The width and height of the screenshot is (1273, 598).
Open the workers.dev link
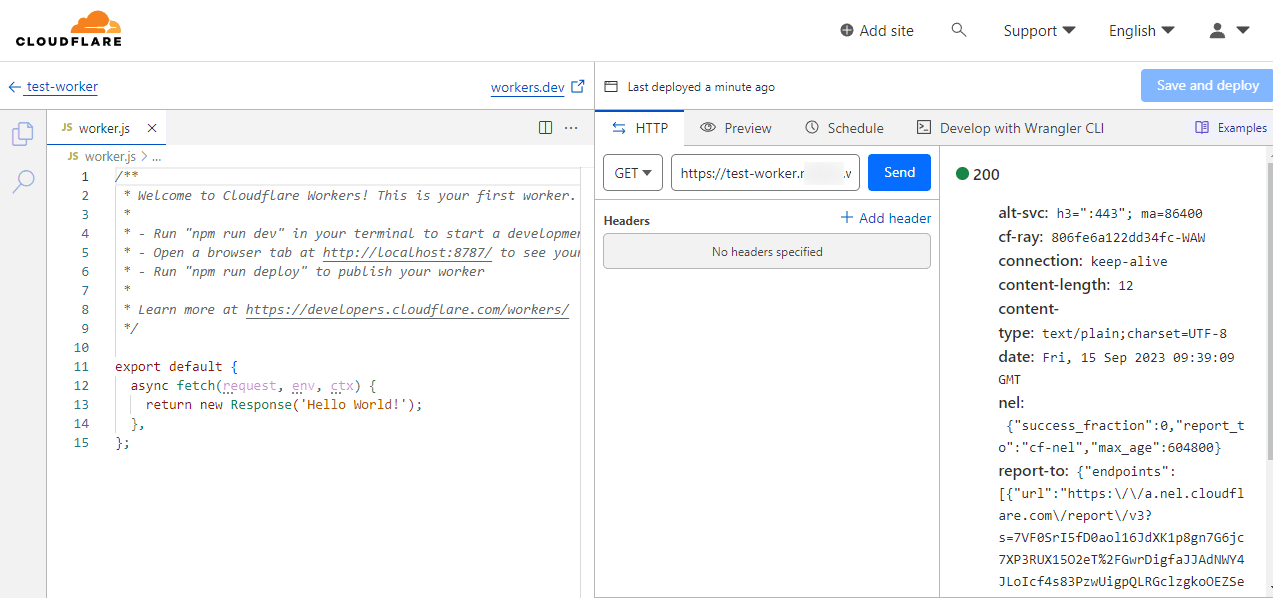[528, 87]
